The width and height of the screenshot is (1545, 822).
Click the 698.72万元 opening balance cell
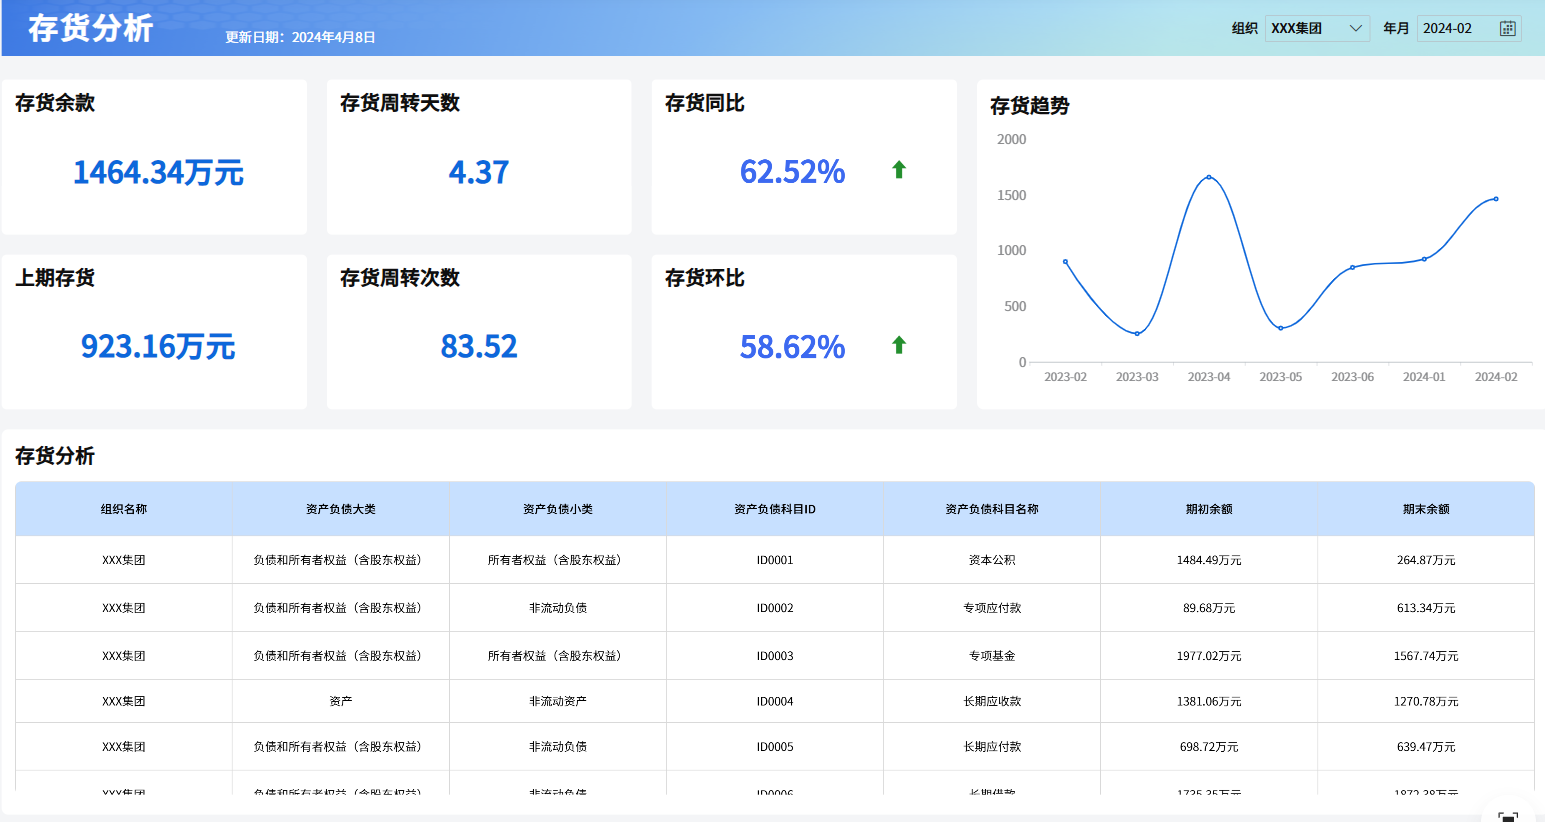1209,747
